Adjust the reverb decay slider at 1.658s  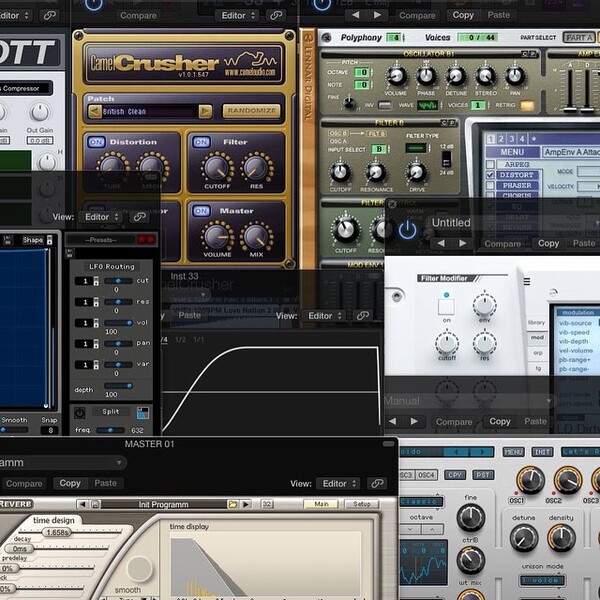click(57, 532)
